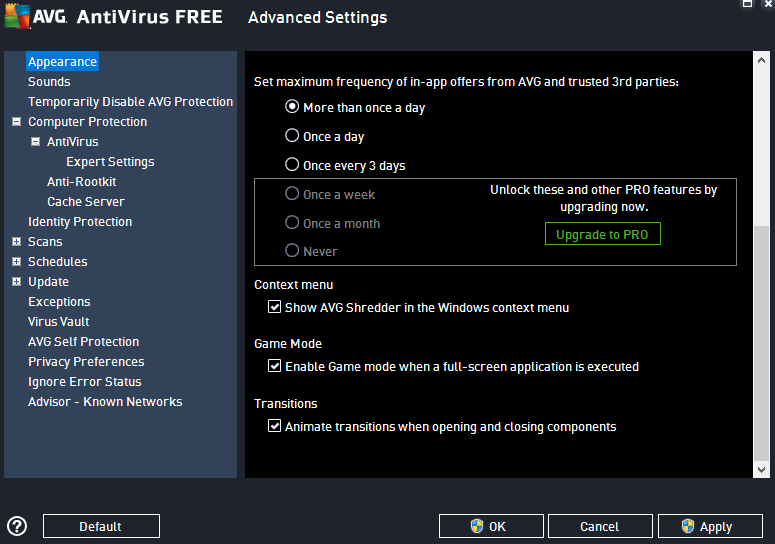This screenshot has height=544, width=775.
Task: Expand the Update tree node
Action: 16,282
